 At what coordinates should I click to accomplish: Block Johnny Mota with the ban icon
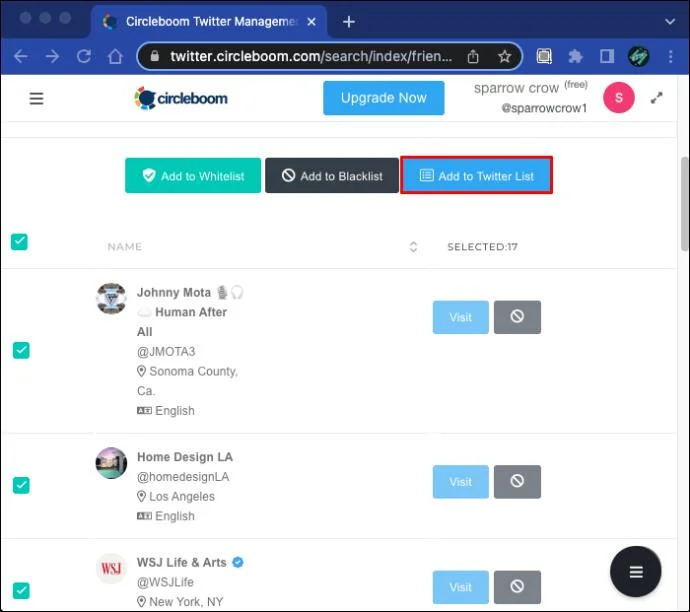(x=517, y=317)
